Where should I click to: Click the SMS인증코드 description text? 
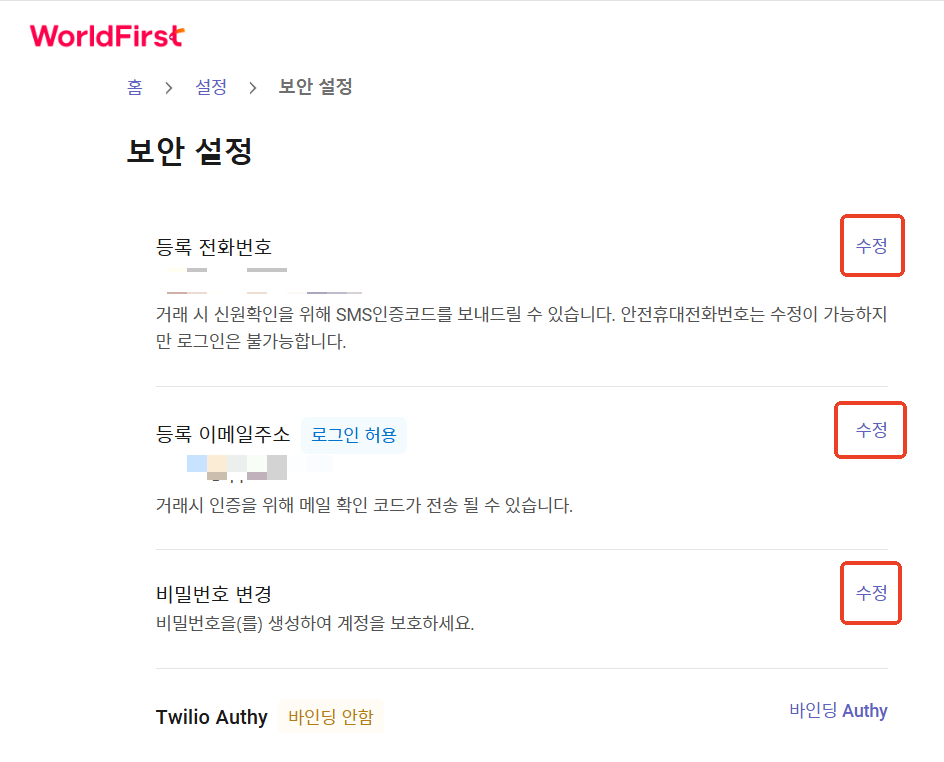click(x=521, y=327)
